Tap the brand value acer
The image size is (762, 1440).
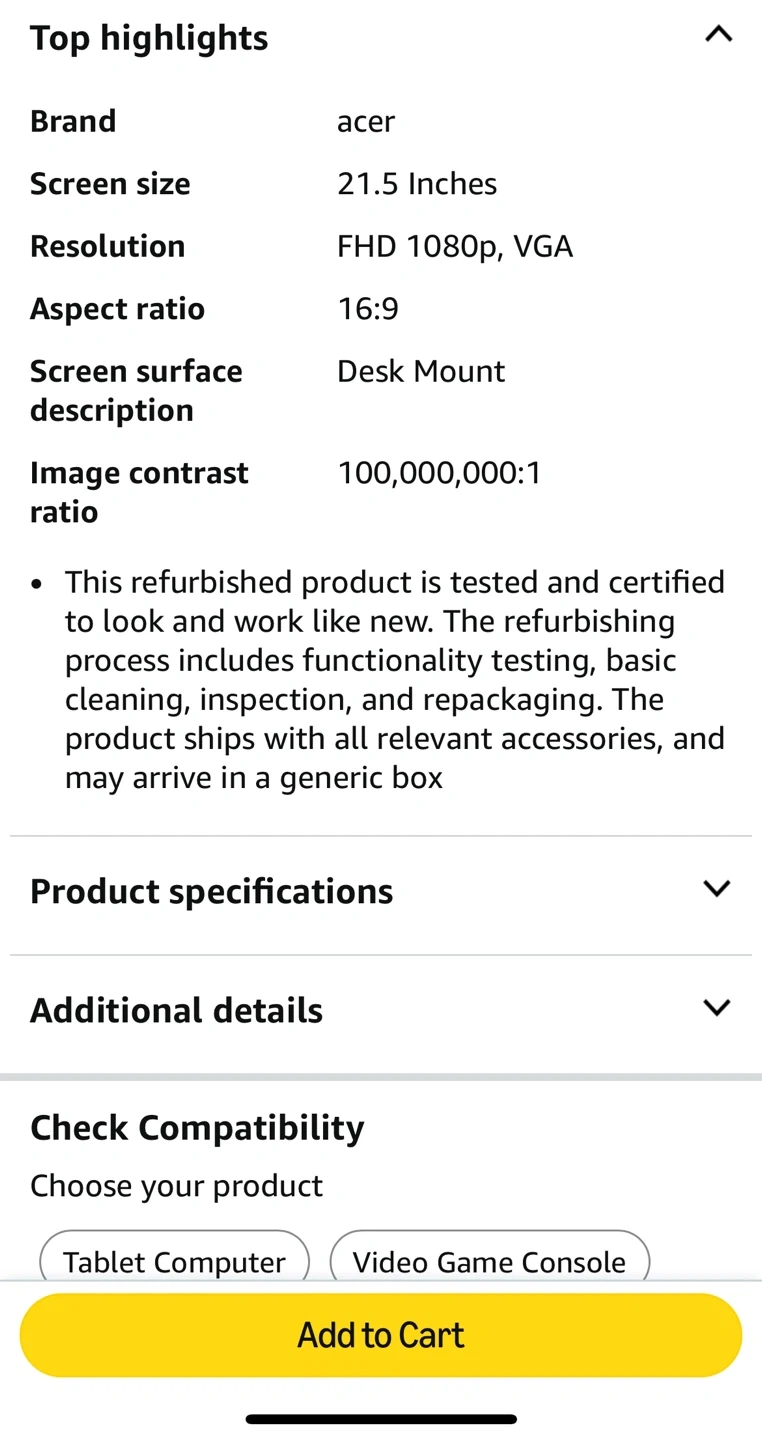pos(366,121)
